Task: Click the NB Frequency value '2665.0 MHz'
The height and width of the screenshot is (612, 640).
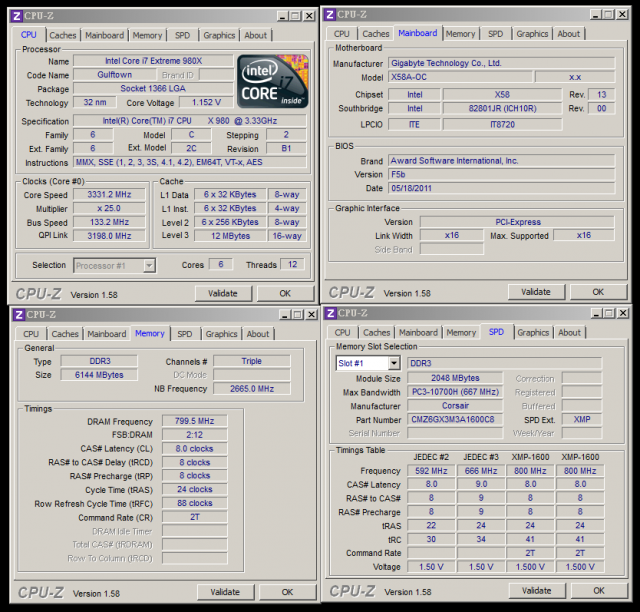Action: [252, 389]
